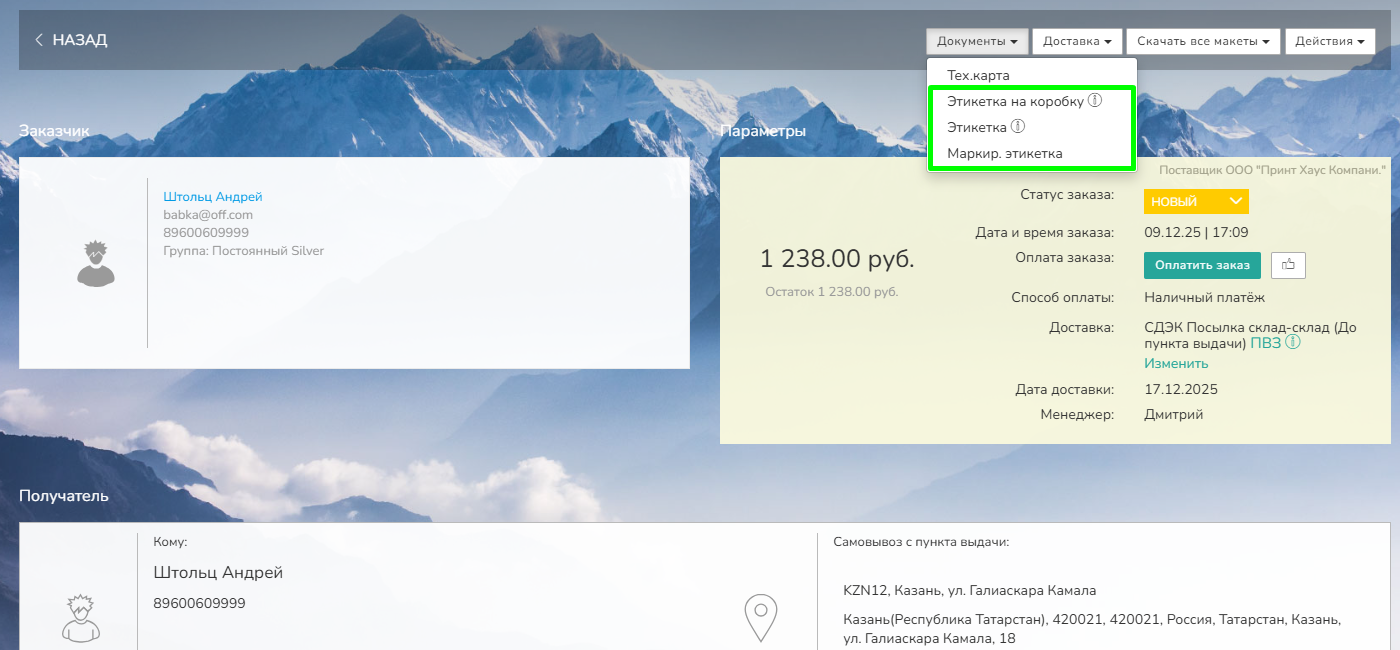Click the map pin location icon
The height and width of the screenshot is (650, 1400).
click(761, 617)
